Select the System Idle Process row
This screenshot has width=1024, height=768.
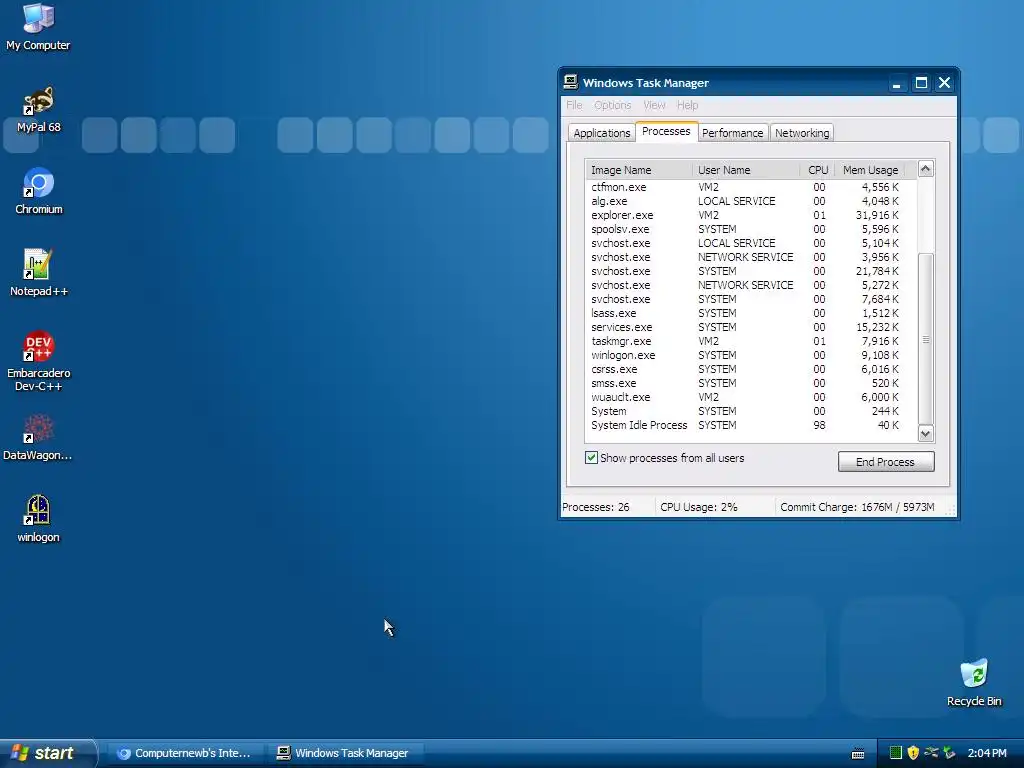751,425
